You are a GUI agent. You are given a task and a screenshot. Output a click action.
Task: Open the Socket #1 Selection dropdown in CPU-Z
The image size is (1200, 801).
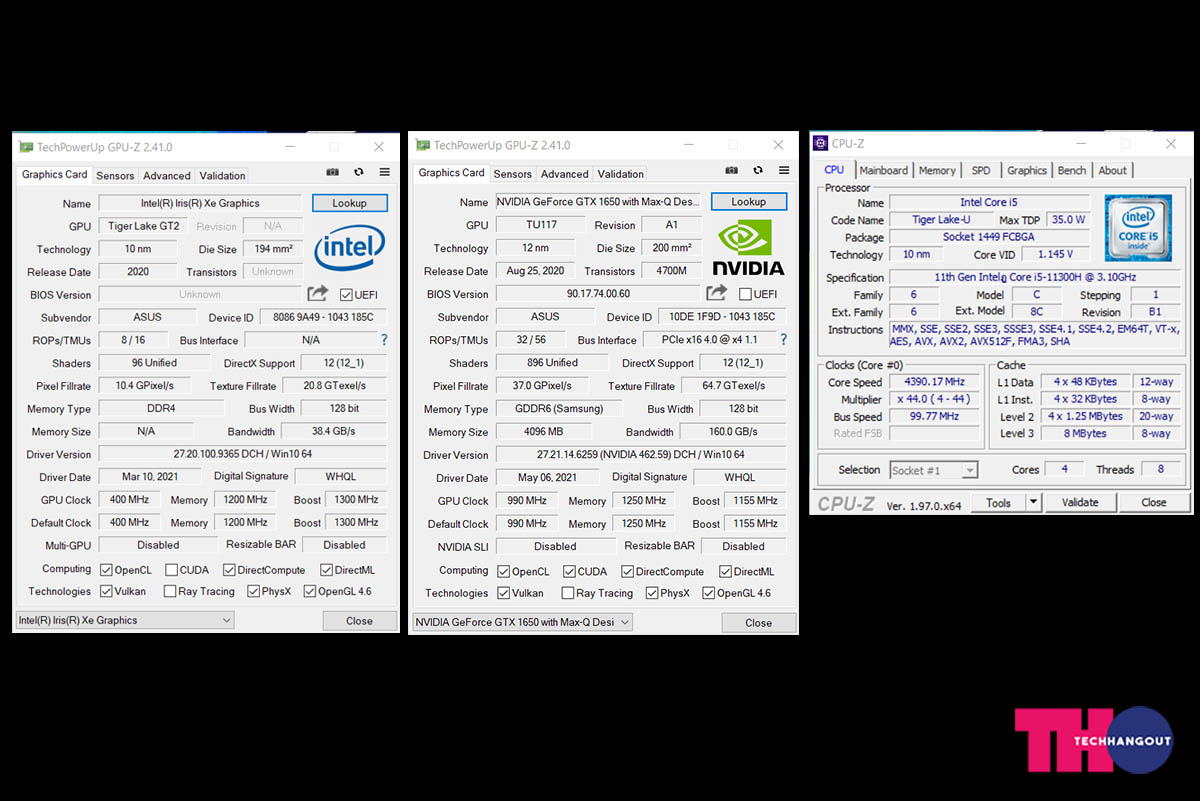pos(933,470)
